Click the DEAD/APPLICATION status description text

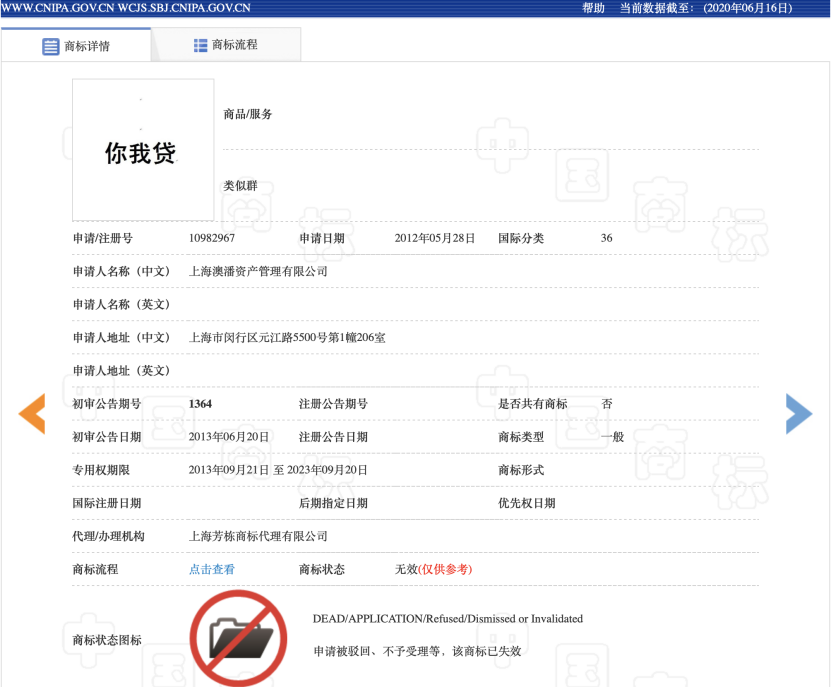[x=448, y=619]
